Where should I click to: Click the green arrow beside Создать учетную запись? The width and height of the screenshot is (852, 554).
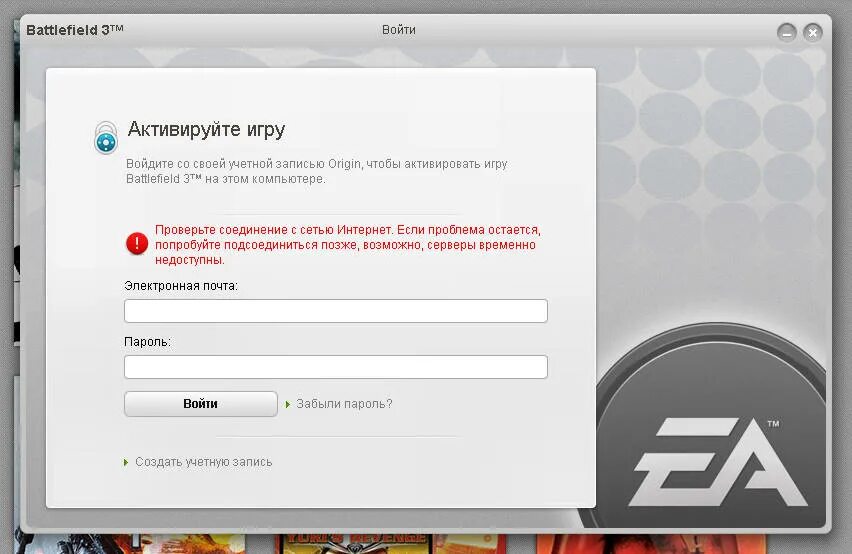point(126,462)
